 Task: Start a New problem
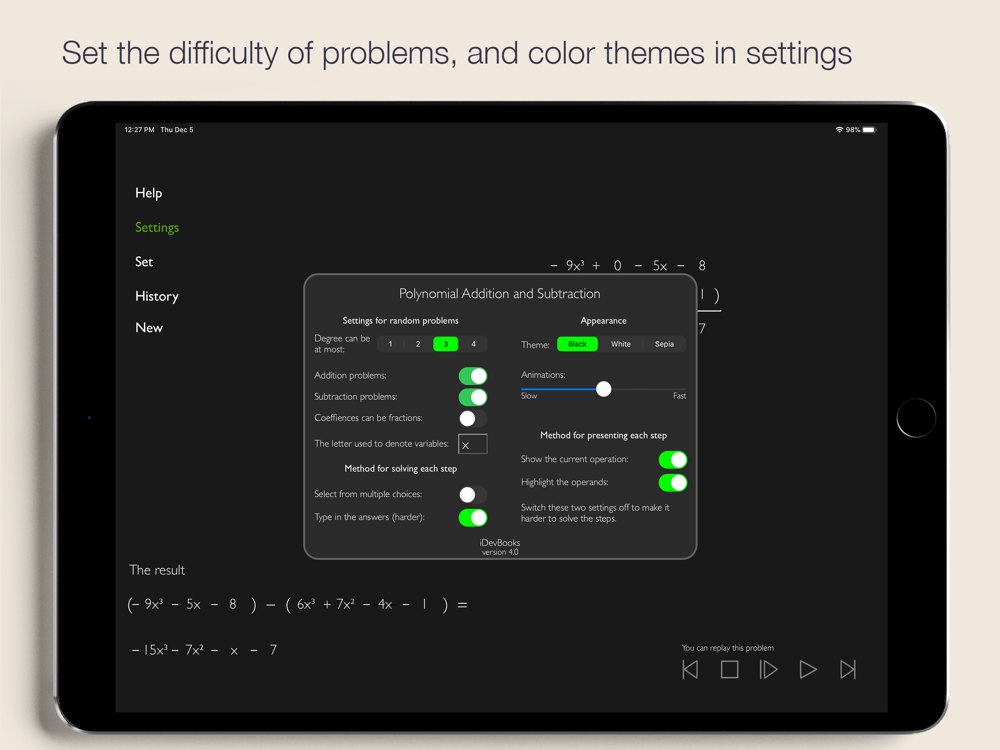point(149,327)
